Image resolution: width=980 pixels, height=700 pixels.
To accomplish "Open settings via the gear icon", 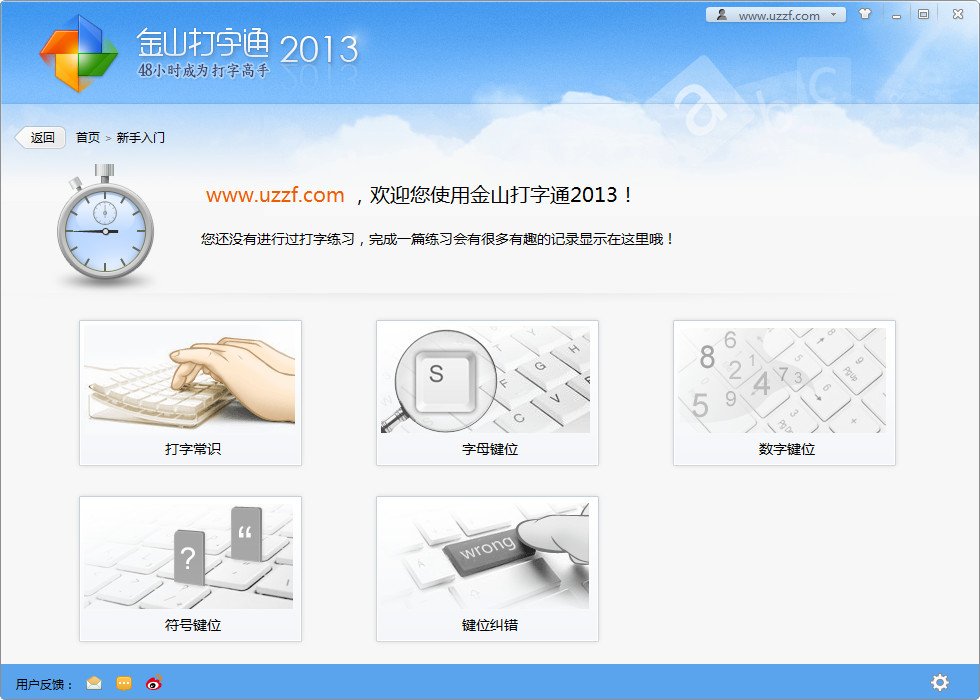I will coord(939,682).
